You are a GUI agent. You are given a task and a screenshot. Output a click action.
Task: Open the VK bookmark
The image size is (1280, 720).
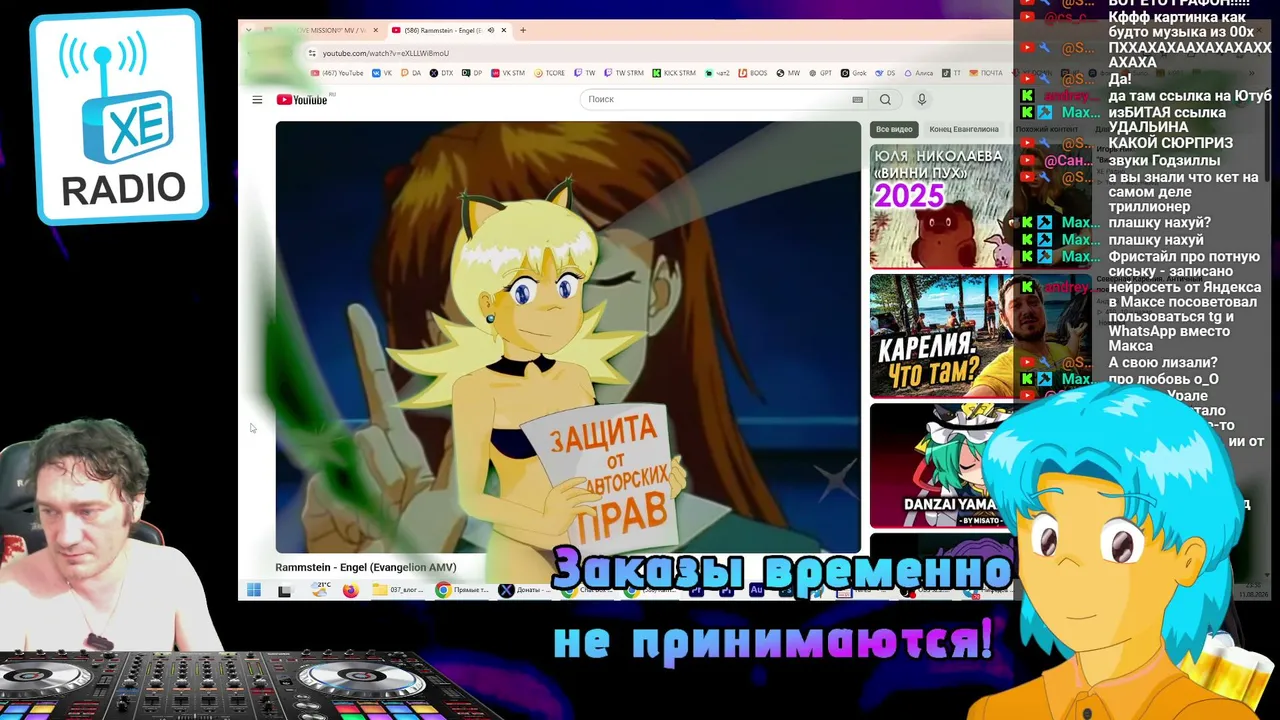(x=383, y=73)
